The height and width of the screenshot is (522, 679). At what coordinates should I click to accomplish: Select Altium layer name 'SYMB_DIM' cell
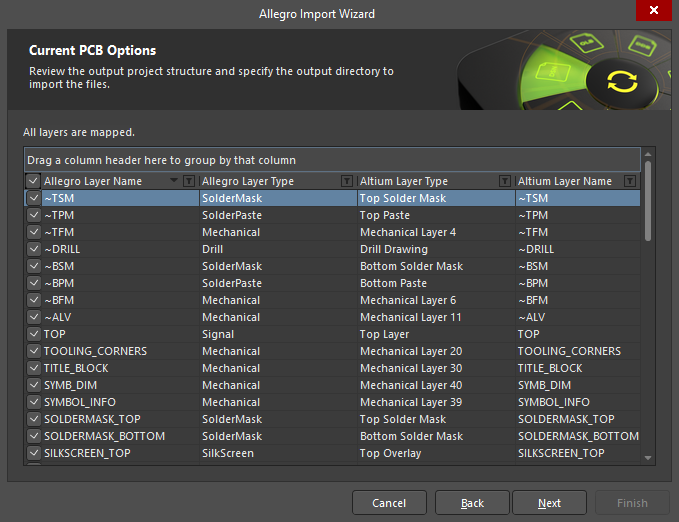(578, 385)
